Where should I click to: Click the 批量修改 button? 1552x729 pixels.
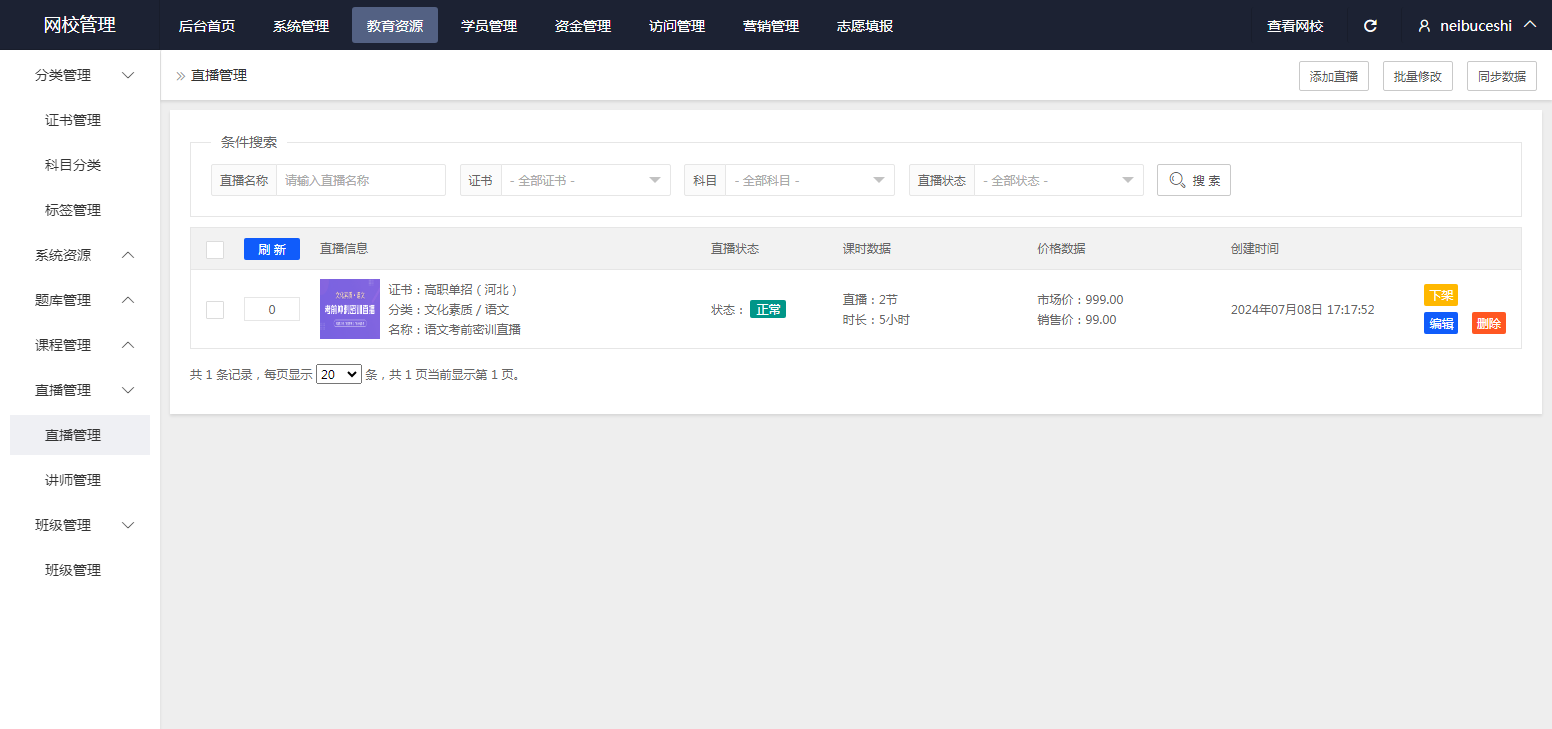pyautogui.click(x=1418, y=76)
